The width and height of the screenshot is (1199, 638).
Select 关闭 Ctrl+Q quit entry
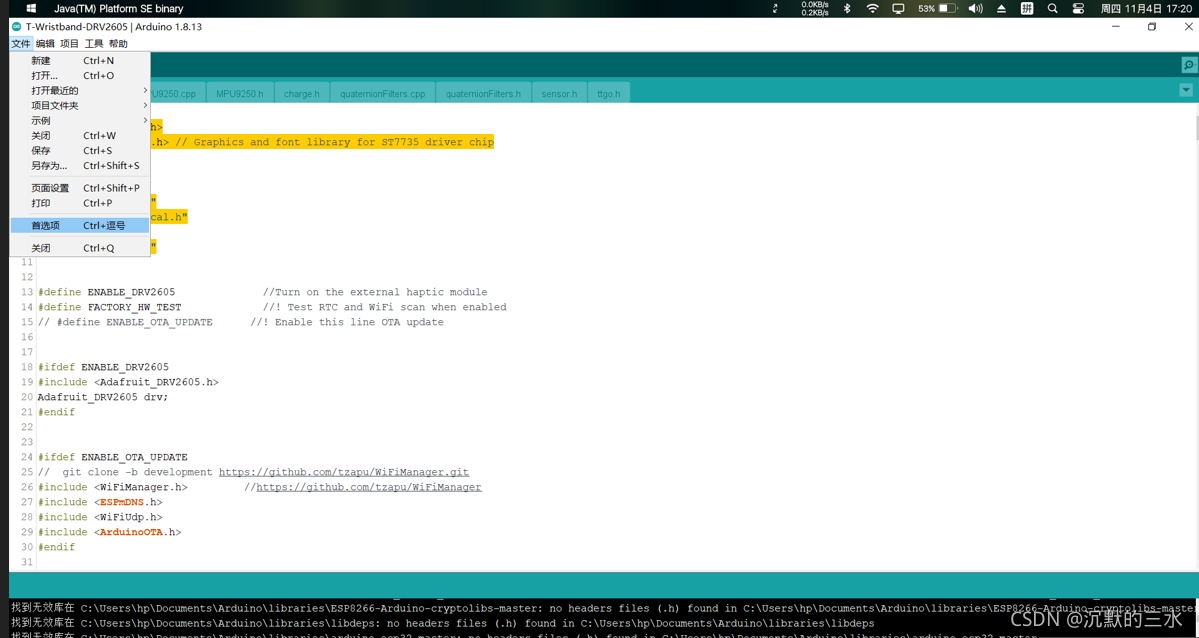pyautogui.click(x=80, y=248)
